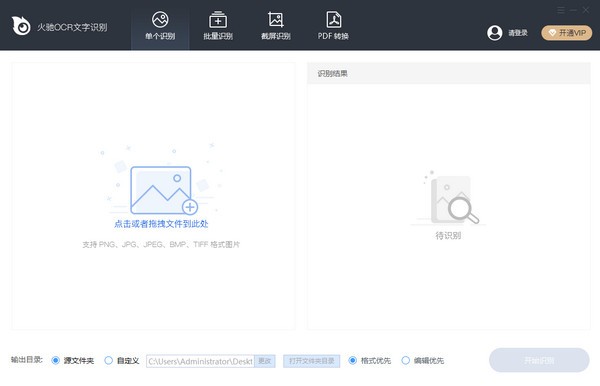
Task: Open the 截屏识别 tab
Action: [276, 25]
